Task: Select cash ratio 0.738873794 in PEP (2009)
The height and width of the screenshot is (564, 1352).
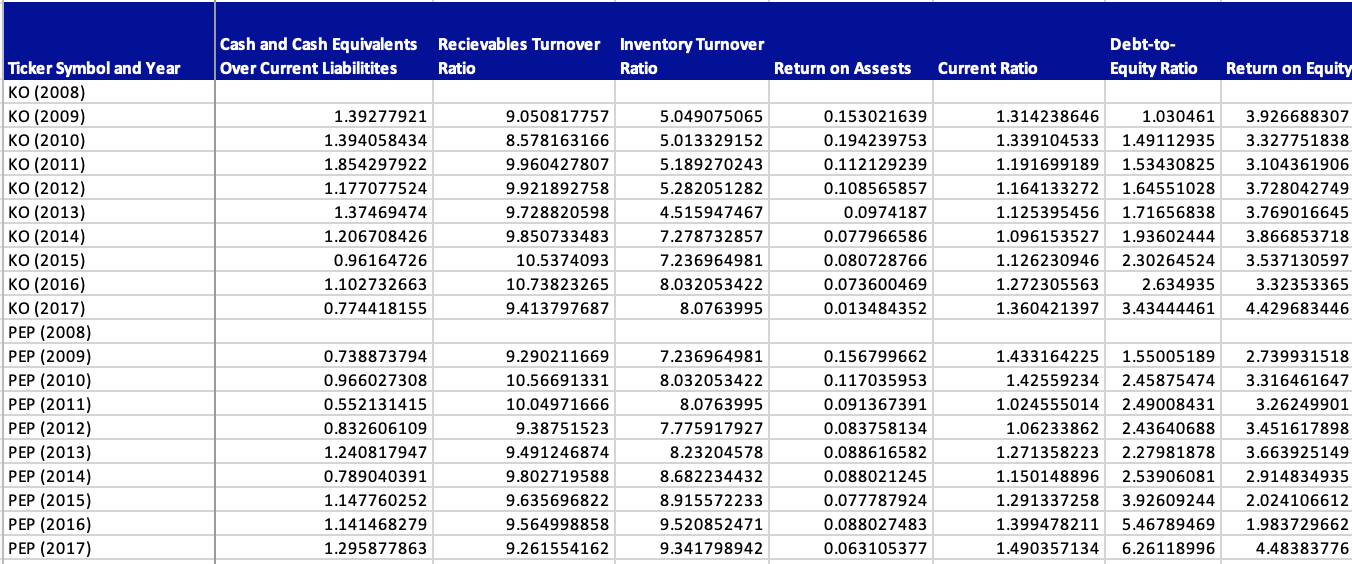Action: click(x=324, y=356)
